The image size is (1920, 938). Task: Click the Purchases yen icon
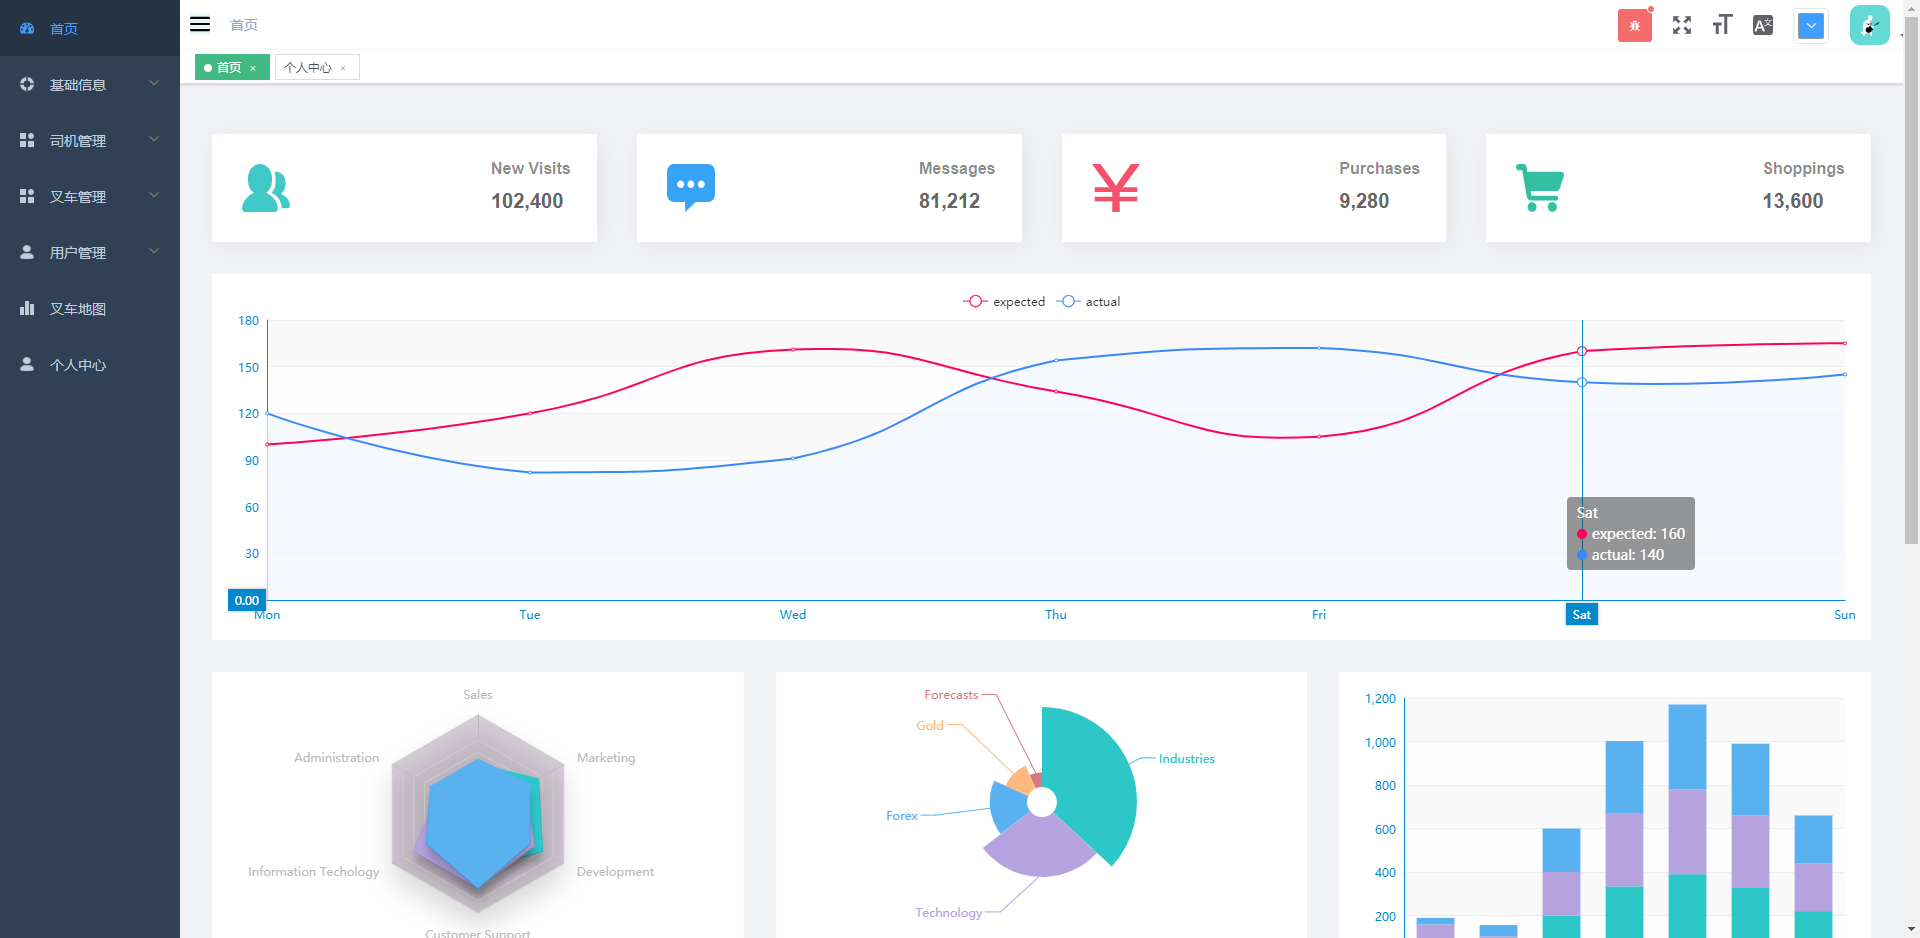(x=1115, y=187)
